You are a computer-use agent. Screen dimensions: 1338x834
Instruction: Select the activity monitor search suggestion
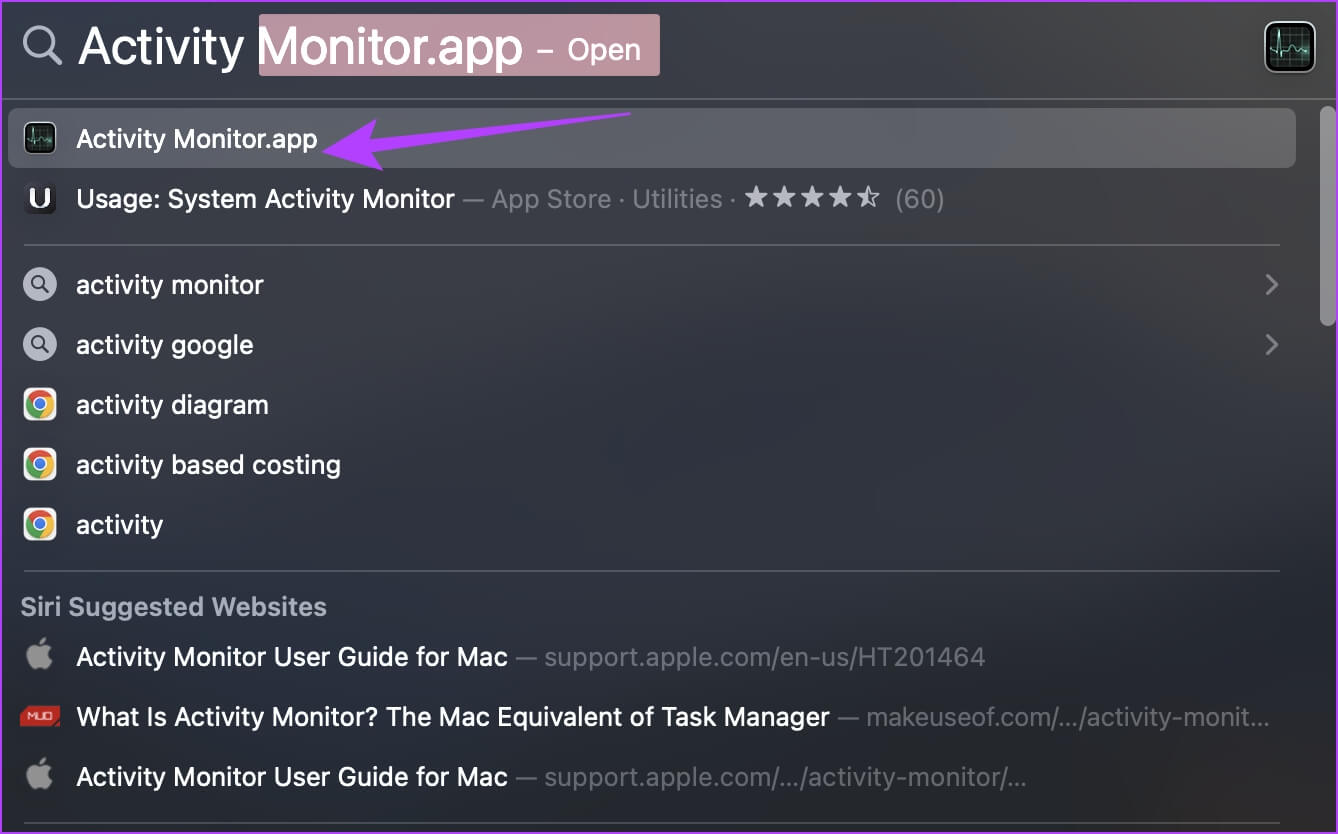[652, 285]
